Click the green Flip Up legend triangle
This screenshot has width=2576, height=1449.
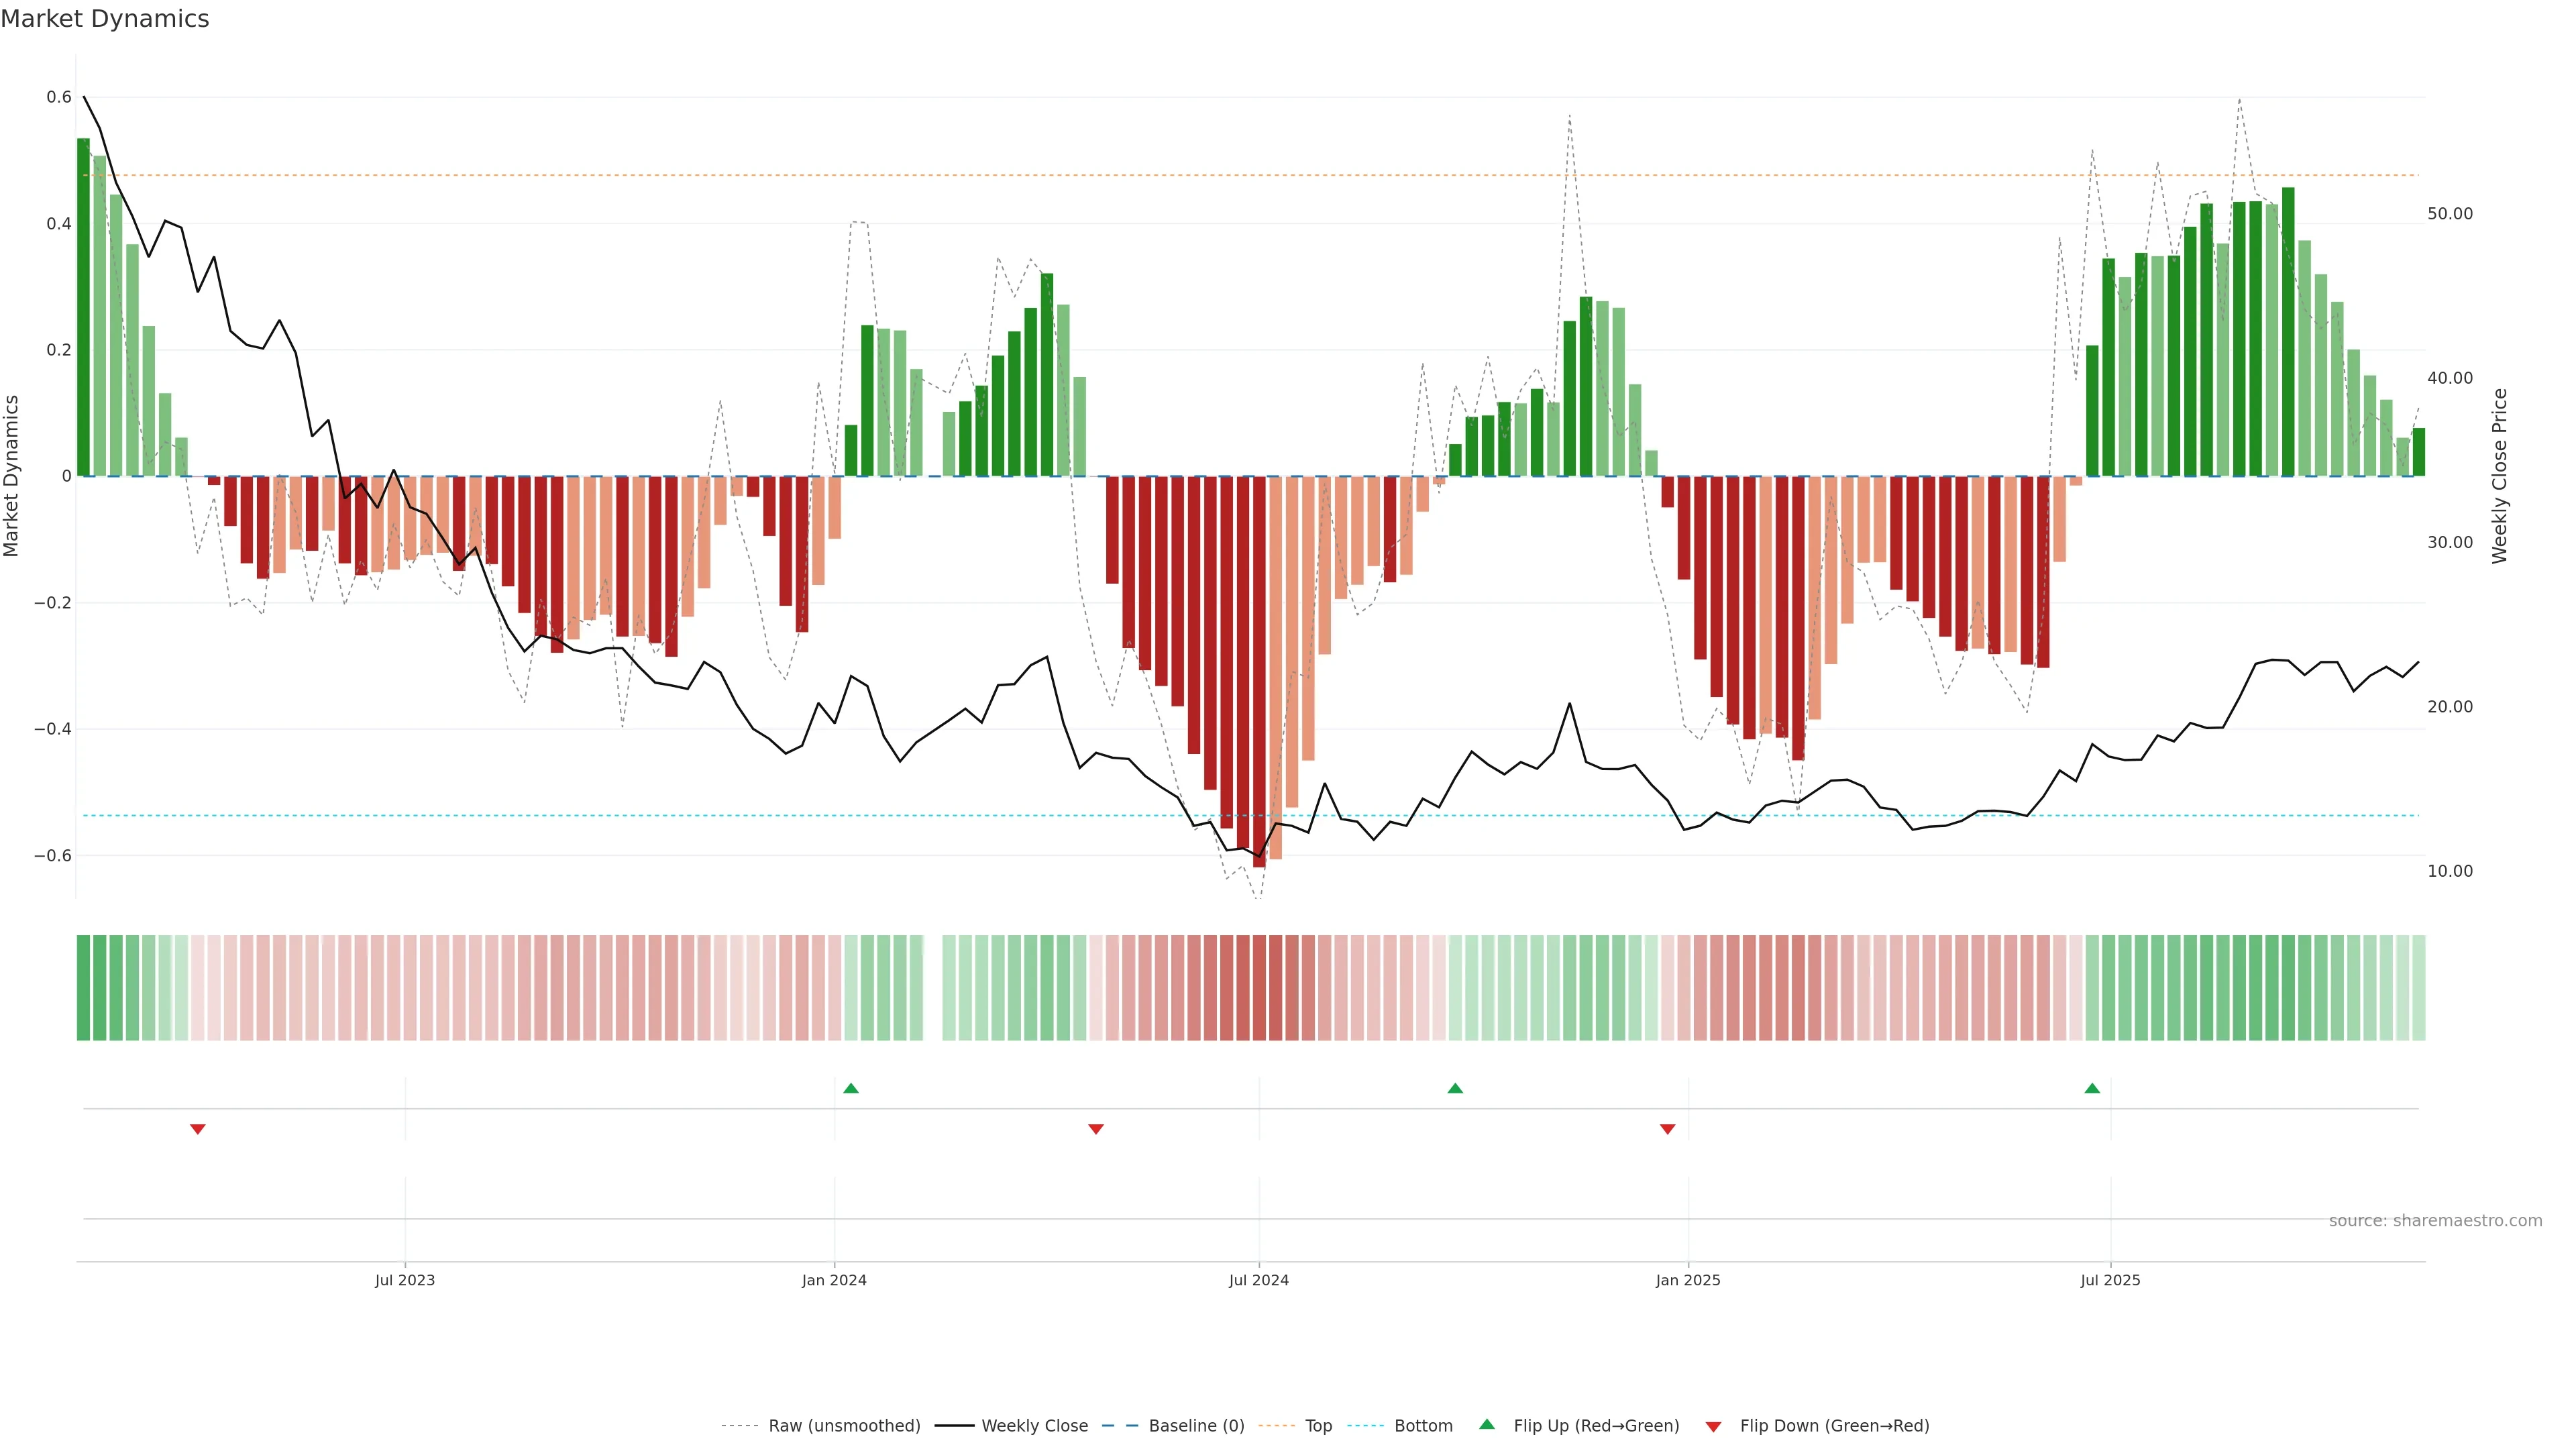(x=1487, y=1425)
